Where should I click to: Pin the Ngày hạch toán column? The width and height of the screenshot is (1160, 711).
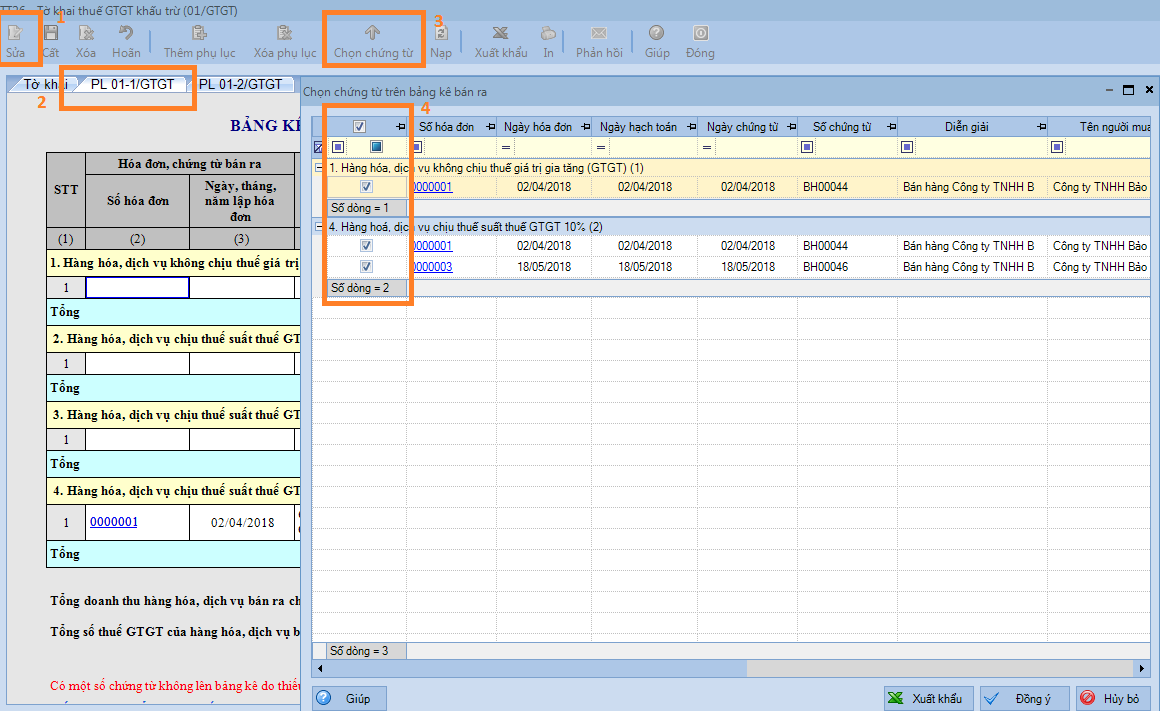[x=692, y=127]
